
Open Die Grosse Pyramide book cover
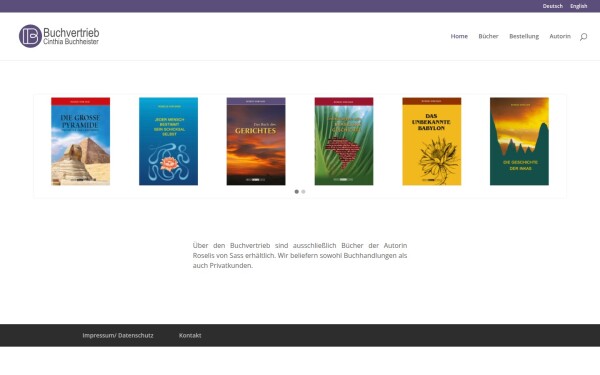point(81,141)
